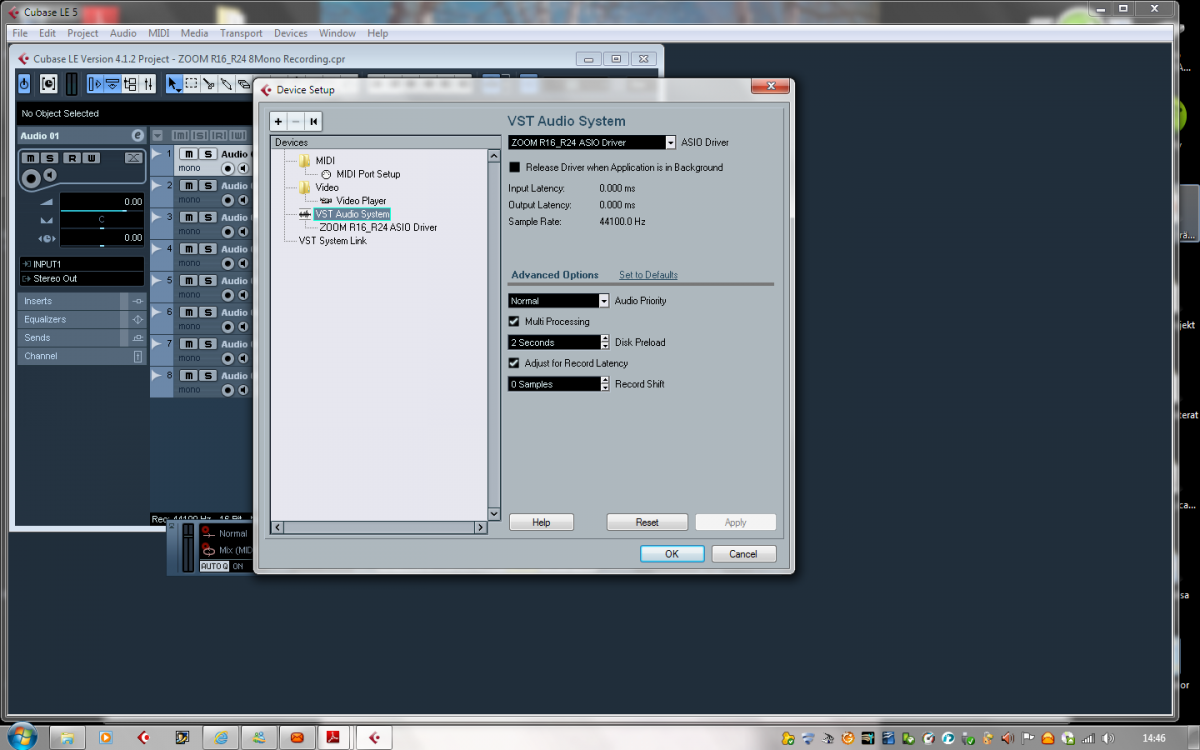The image size is (1200, 750).
Task: Open the Equalizers section icon in Inspector
Action: point(138,319)
